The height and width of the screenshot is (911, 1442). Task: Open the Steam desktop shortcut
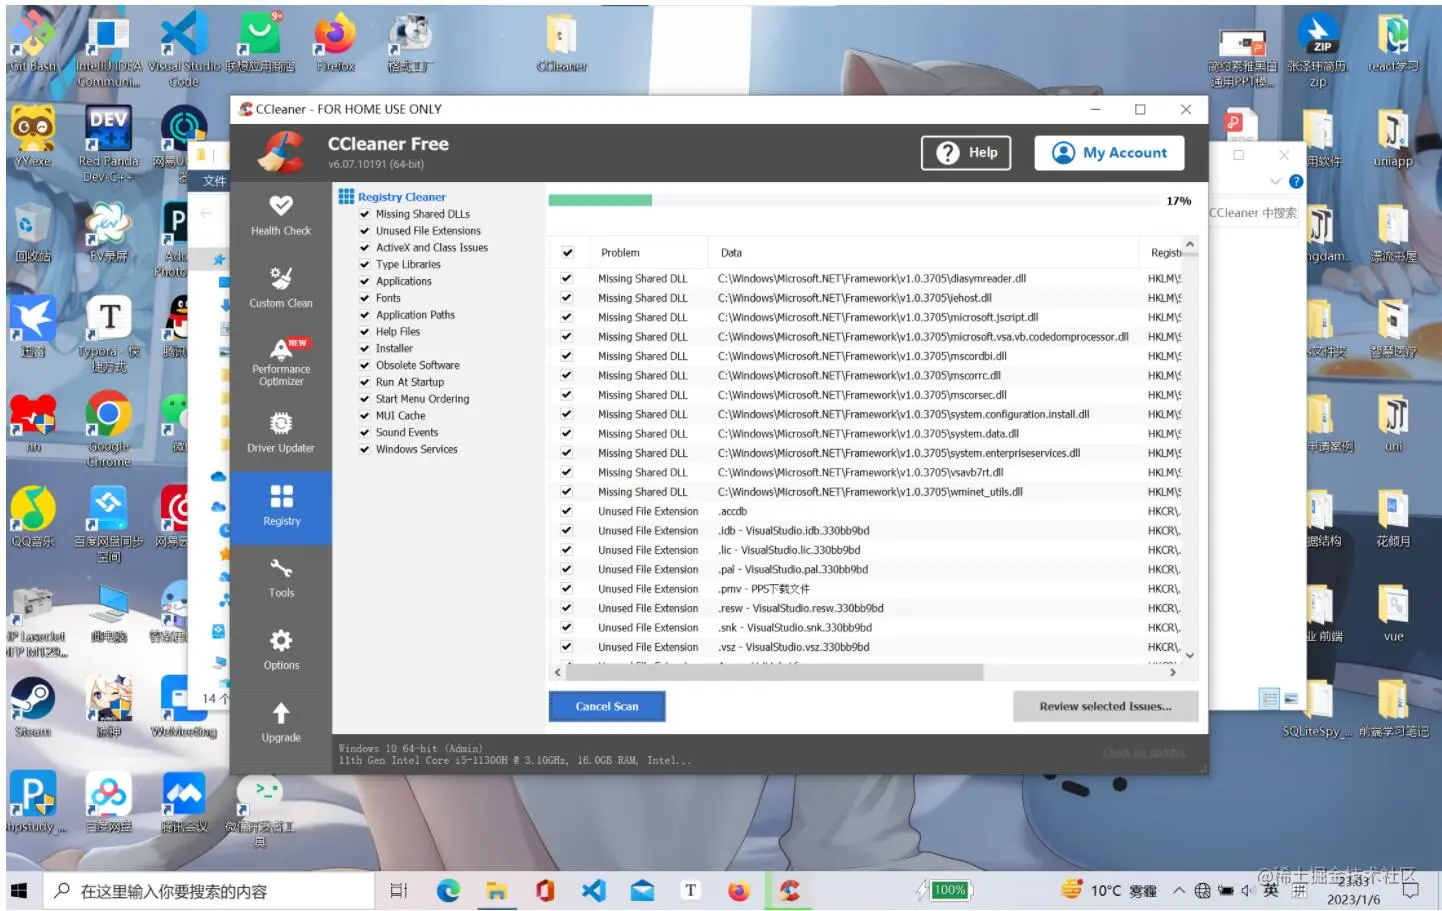33,707
